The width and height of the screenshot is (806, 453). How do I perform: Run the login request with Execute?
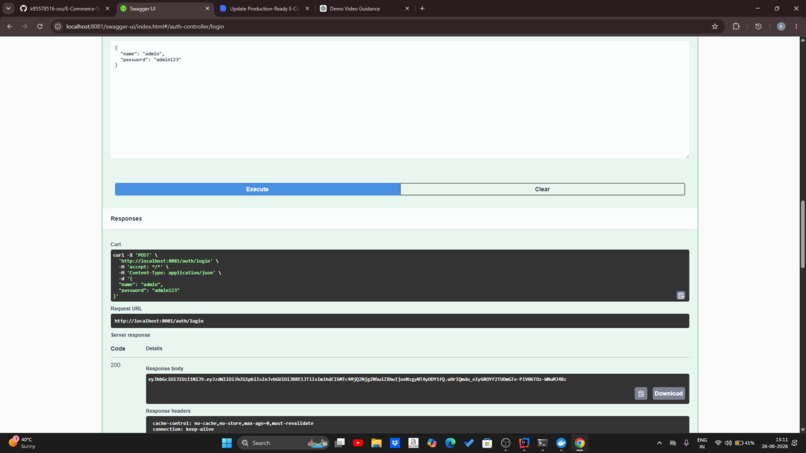point(258,189)
